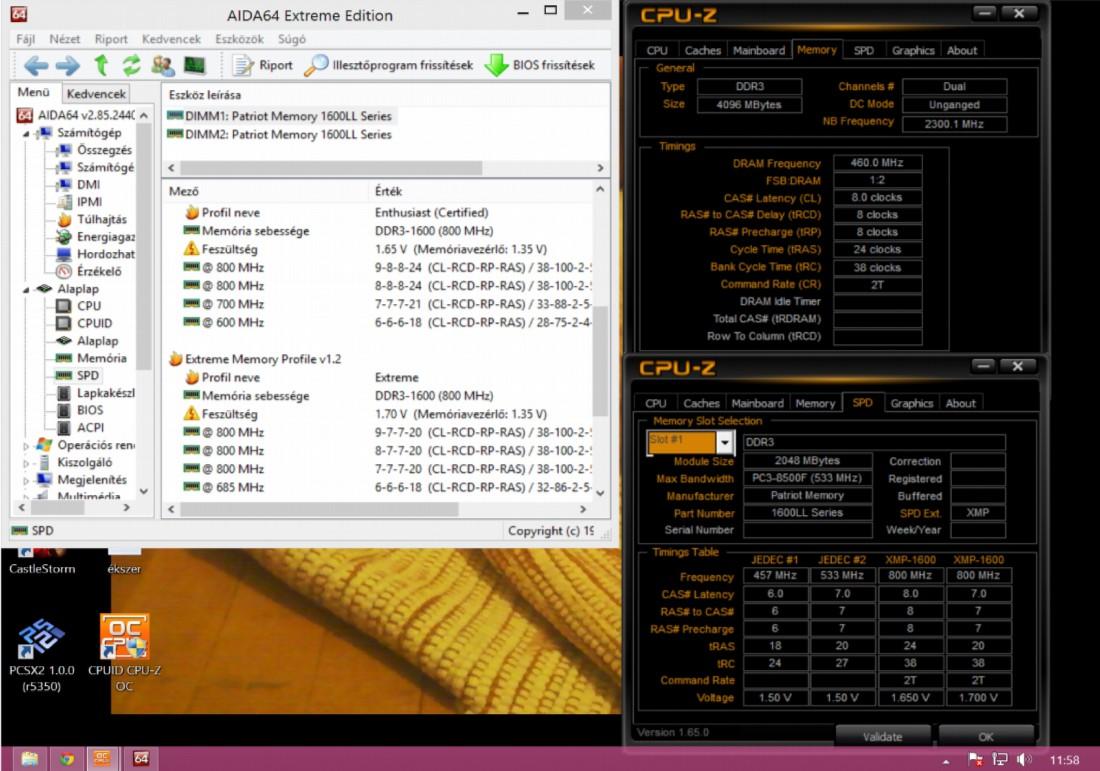
Task: Open the CPUID CPU-Z OC desktop shortcut
Action: click(x=124, y=652)
